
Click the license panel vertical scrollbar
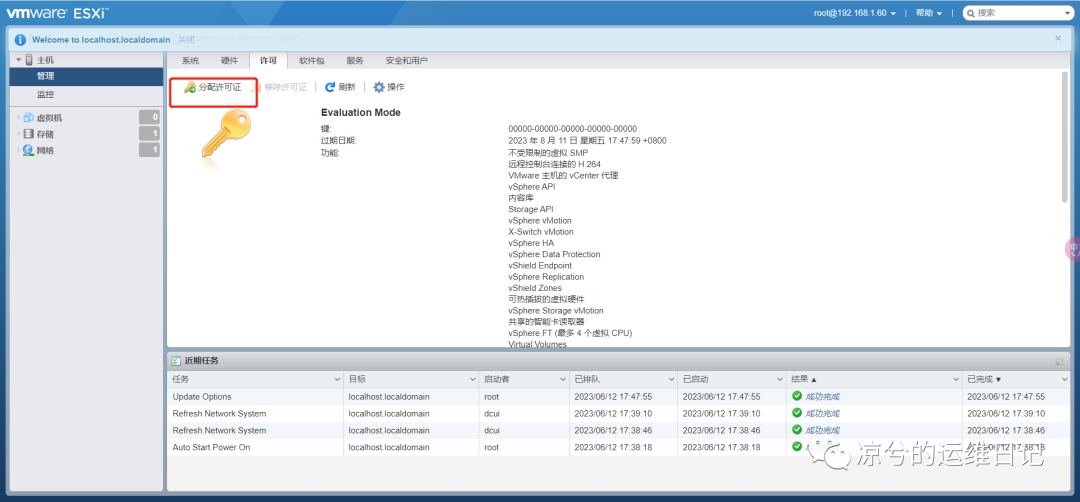pyautogui.click(x=1065, y=136)
